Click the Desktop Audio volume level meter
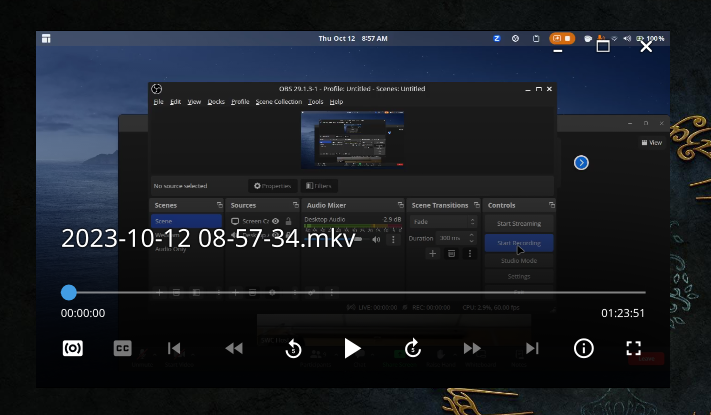711x415 pixels. click(x=353, y=226)
